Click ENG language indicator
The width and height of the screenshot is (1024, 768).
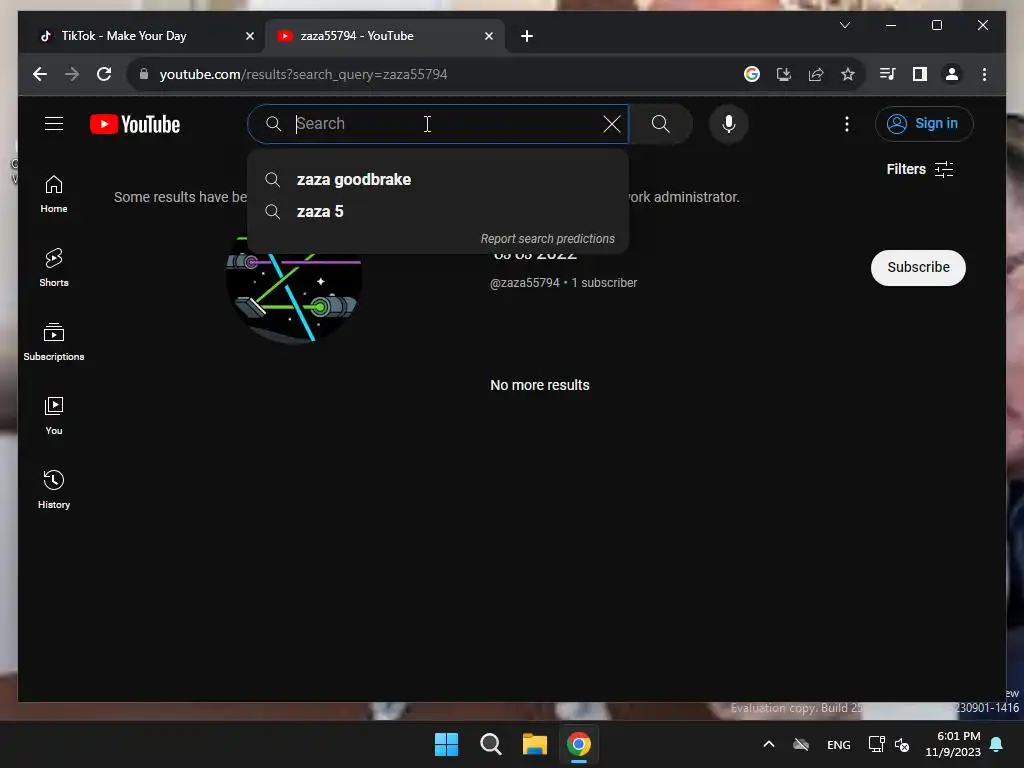[839, 745]
